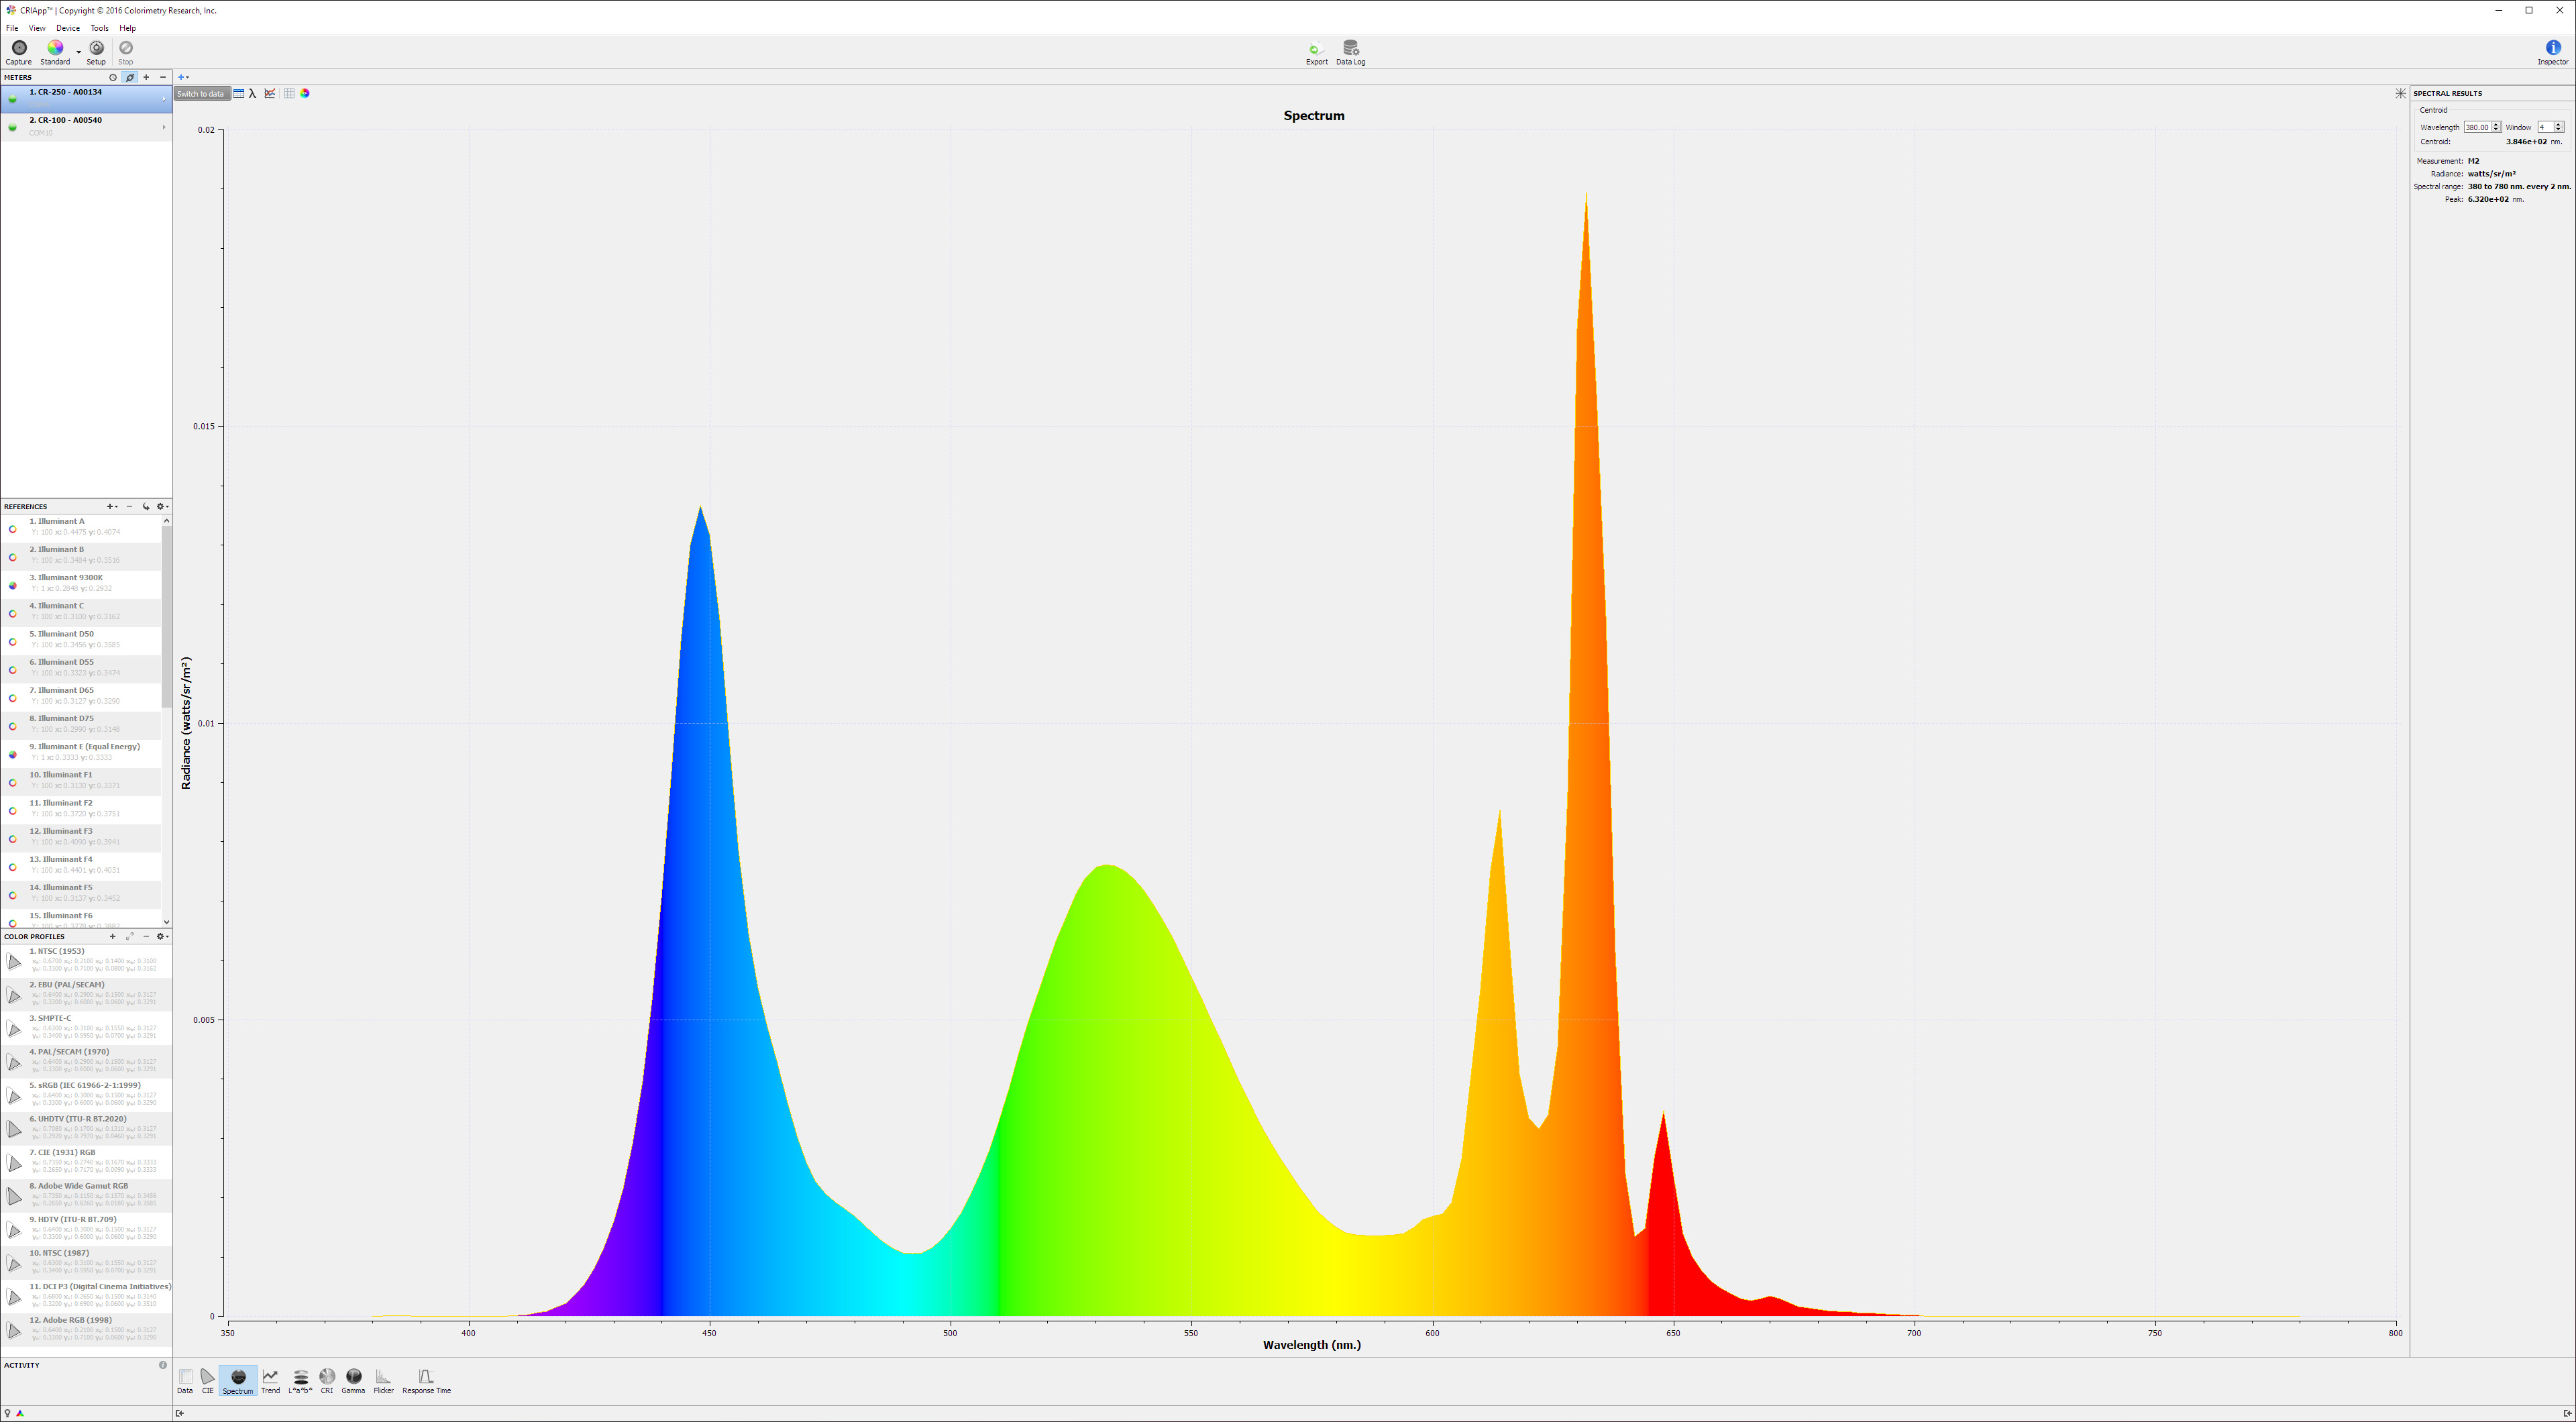Switch to the CIE view
Viewport: 2576px width, 1422px height.
207,1381
